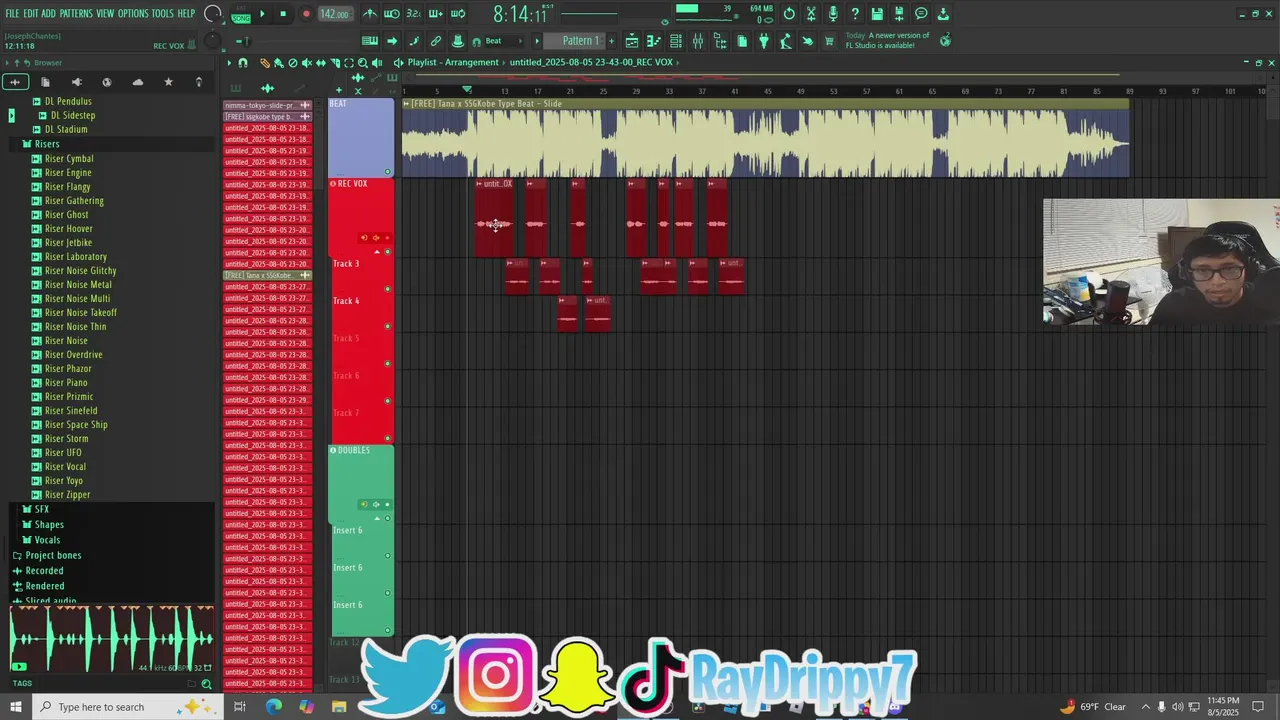Save the project with the floppy icon
This screenshot has height=720, width=1280.
click(877, 14)
